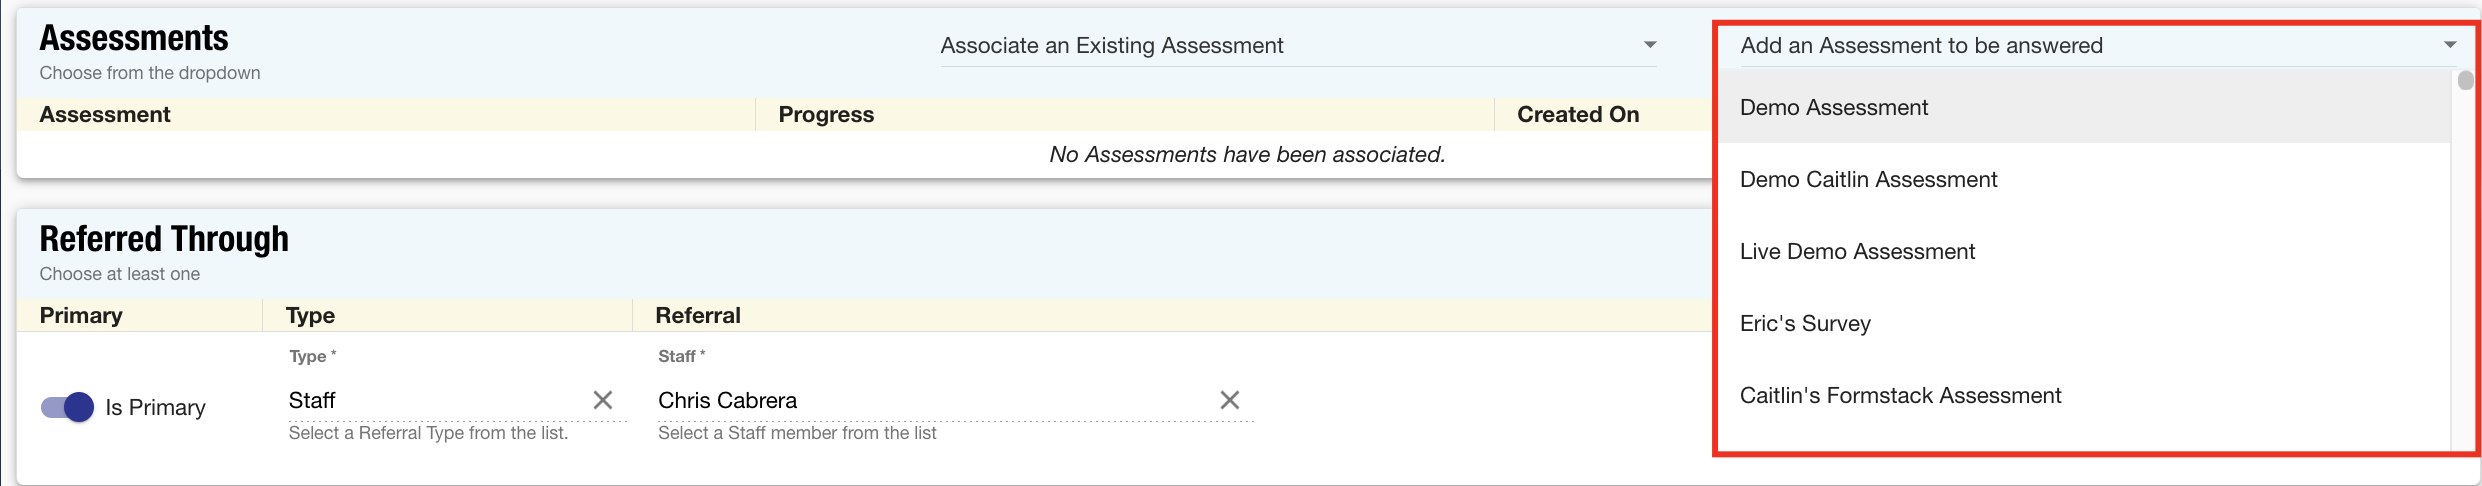Click the Created On column header
The width and height of the screenshot is (2482, 486).
(1578, 115)
